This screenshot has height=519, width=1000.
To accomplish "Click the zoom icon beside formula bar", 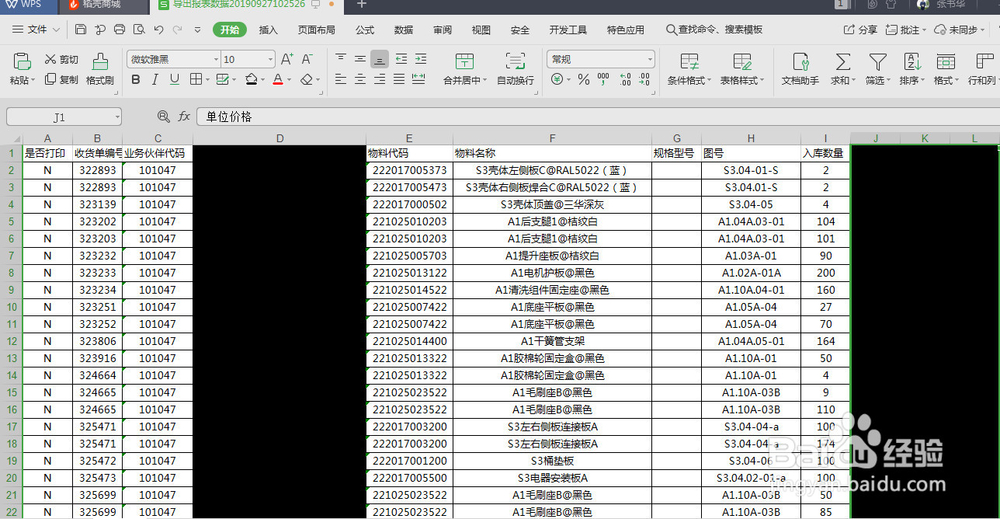I will (163, 116).
